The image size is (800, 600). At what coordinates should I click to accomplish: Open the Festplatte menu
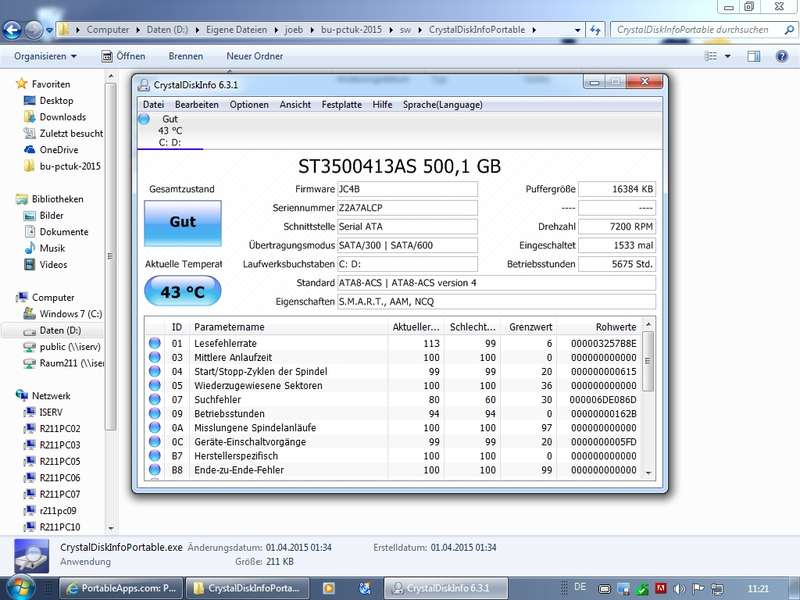pos(341,105)
